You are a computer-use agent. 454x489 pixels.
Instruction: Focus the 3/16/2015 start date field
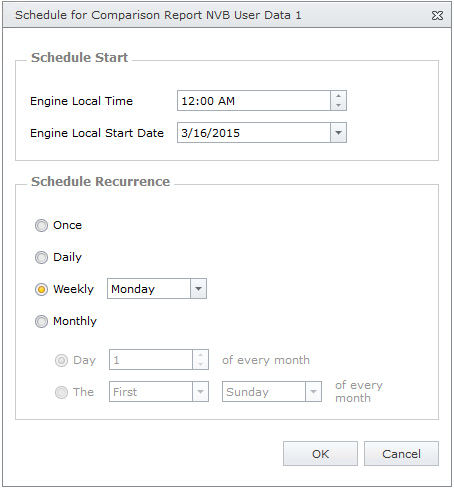pyautogui.click(x=254, y=133)
